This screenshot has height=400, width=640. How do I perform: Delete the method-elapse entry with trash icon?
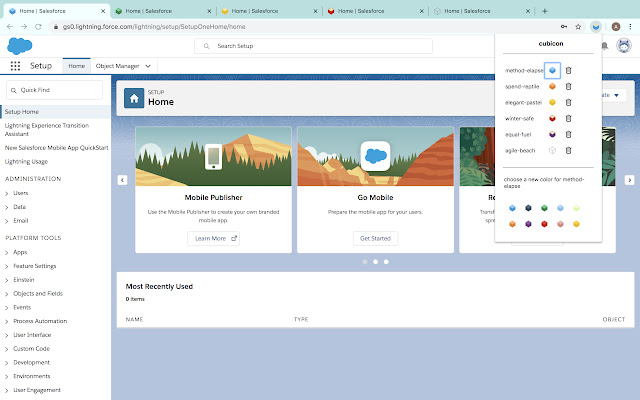click(x=568, y=70)
